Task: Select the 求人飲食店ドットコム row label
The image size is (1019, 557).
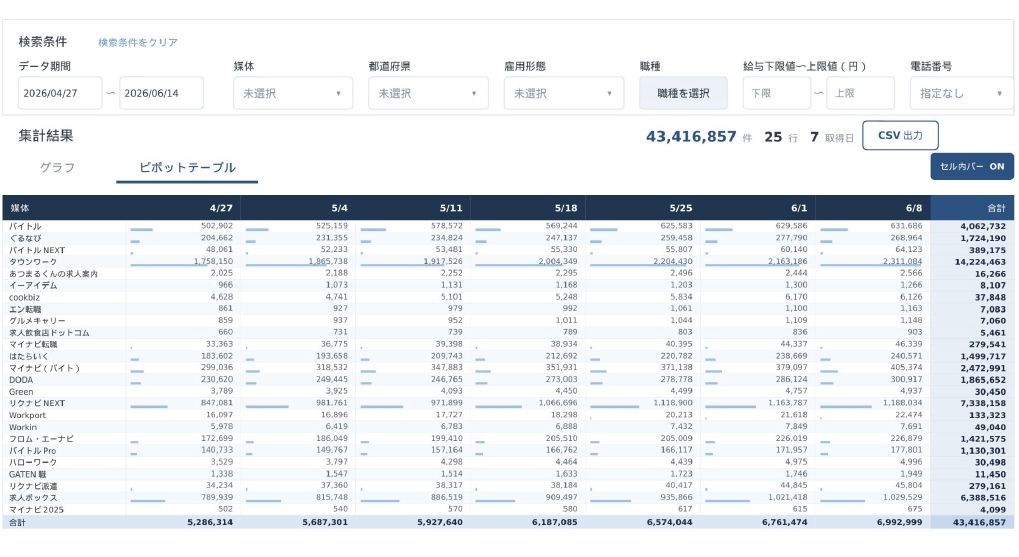Action: pyautogui.click(x=49, y=332)
